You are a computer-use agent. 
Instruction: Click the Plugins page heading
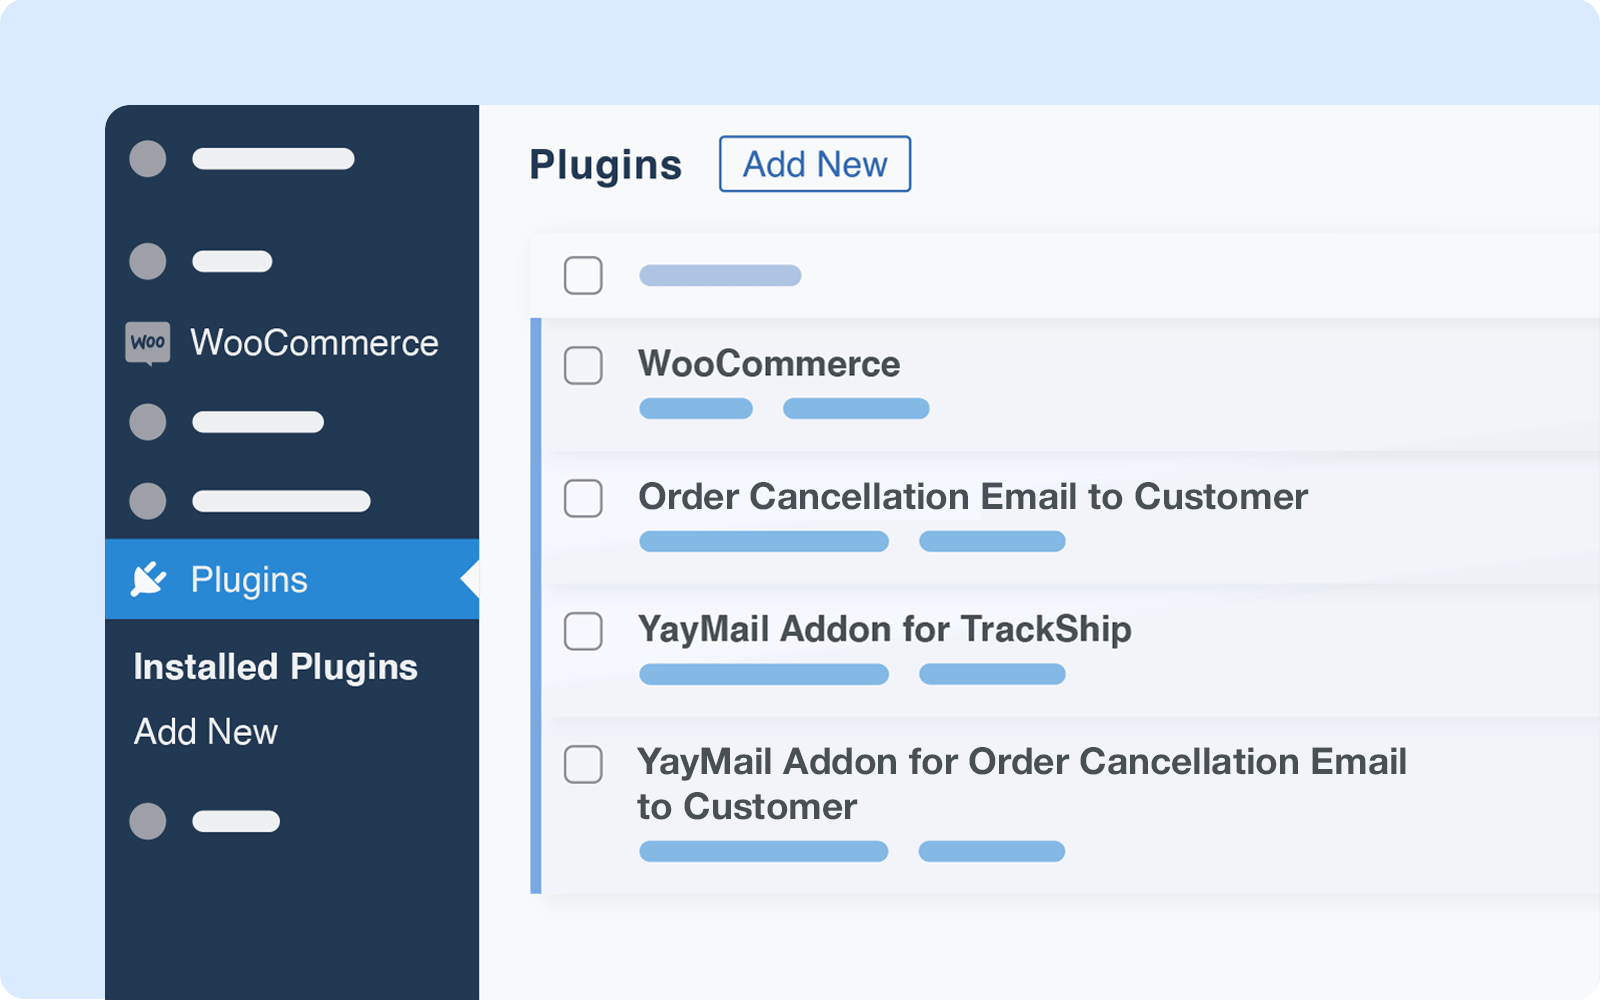[606, 165]
